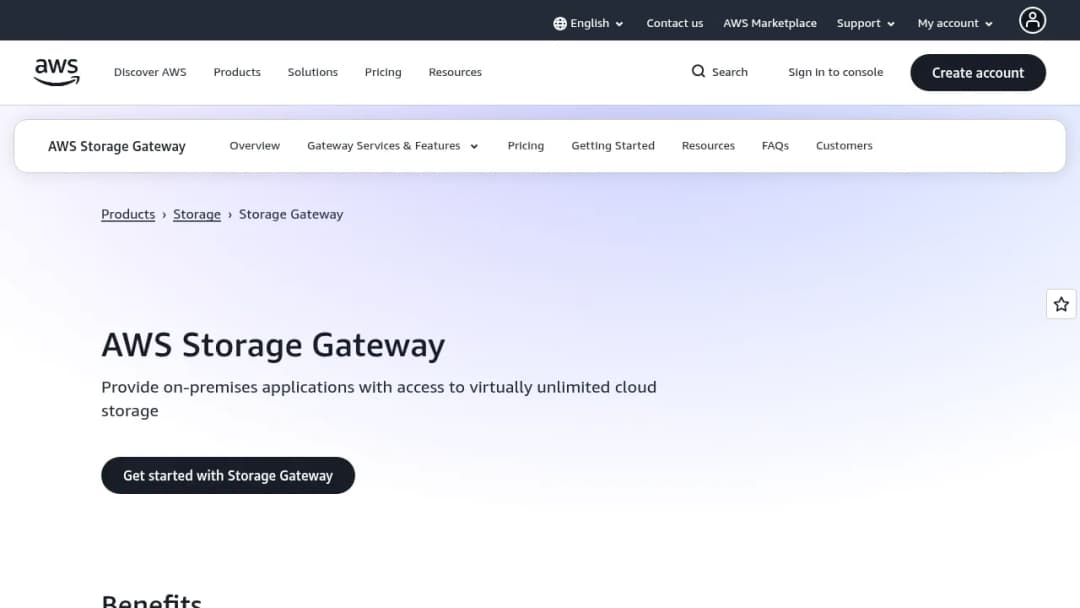Click Sign in to console
1080x608 pixels.
point(835,72)
